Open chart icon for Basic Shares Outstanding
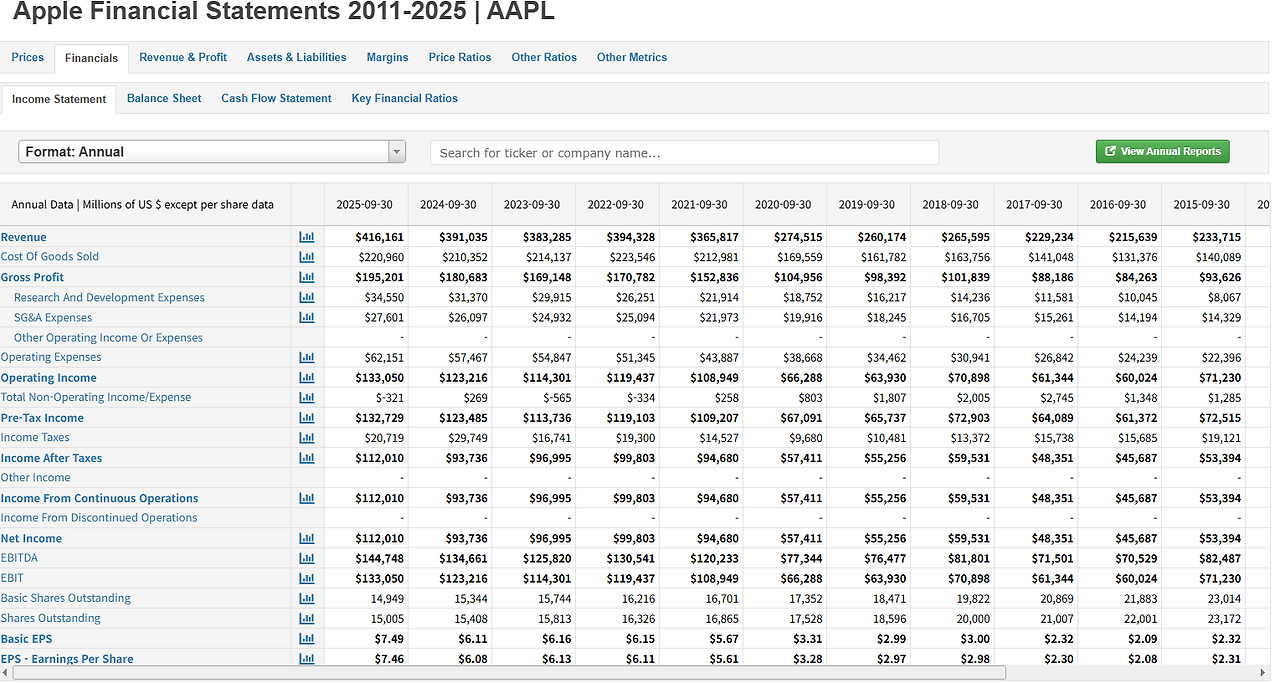Viewport: 1280px width, 683px height. pyautogui.click(x=307, y=598)
